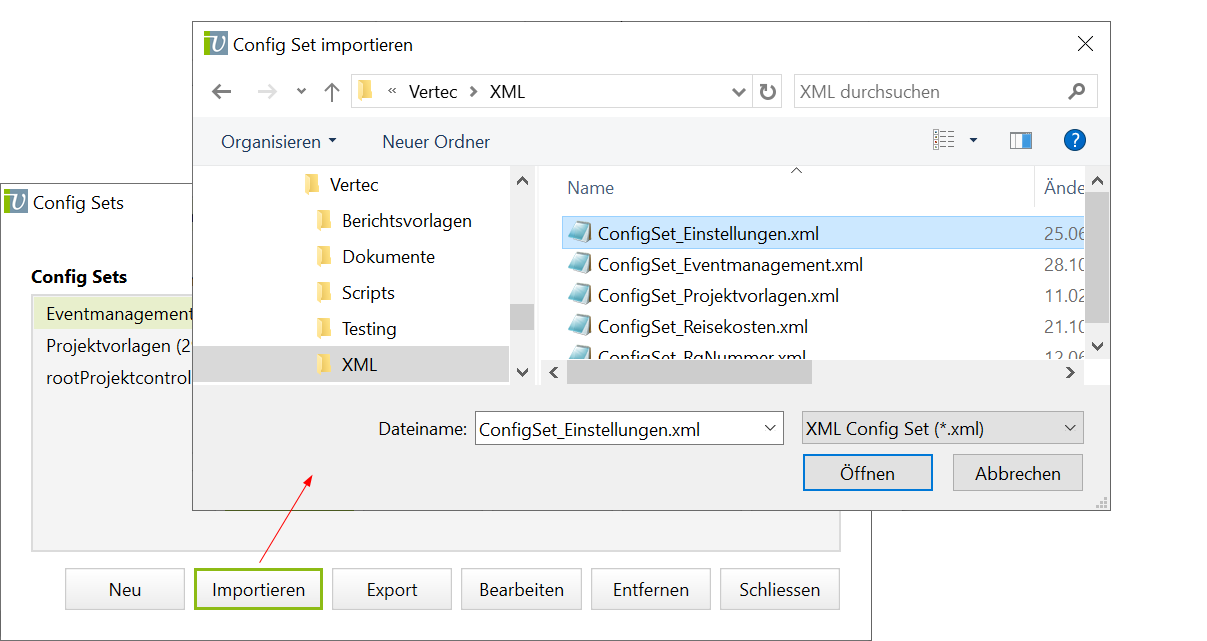Open the address bar path history dropdown
Image resolution: width=1207 pixels, height=641 pixels.
click(739, 92)
